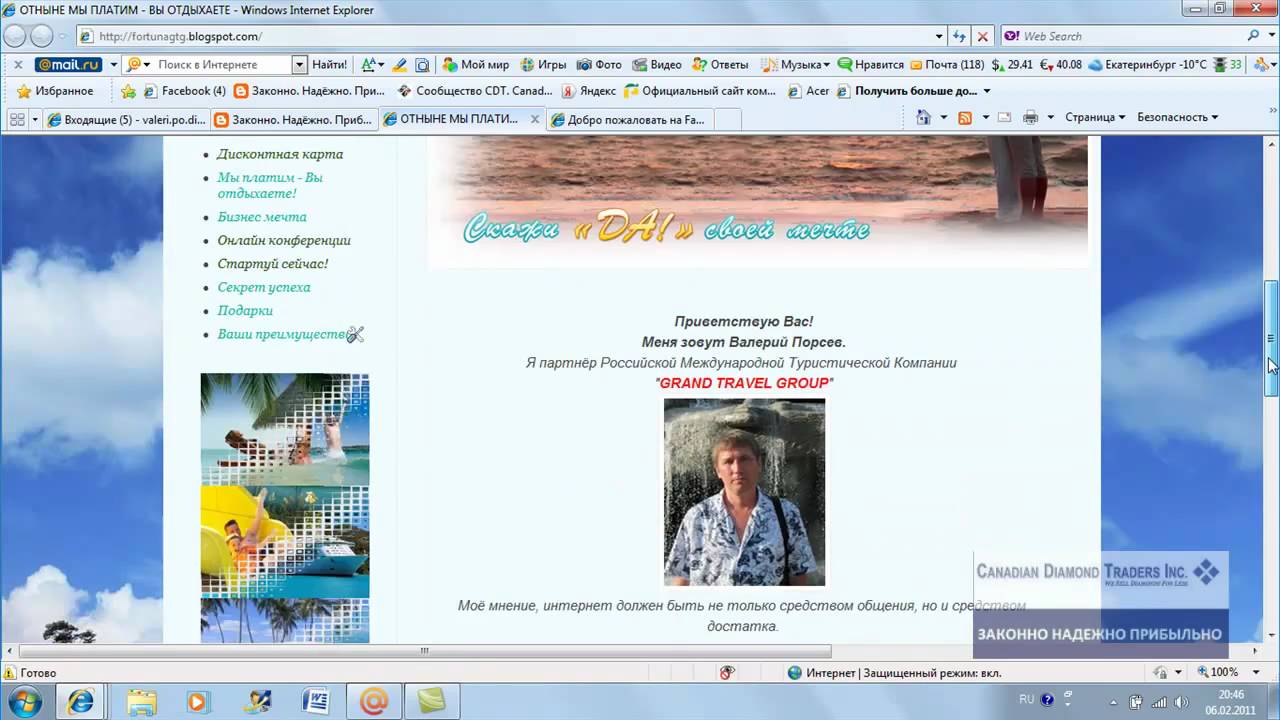Expand the address bar history dropdown
This screenshot has height=720, width=1280.
(x=939, y=36)
